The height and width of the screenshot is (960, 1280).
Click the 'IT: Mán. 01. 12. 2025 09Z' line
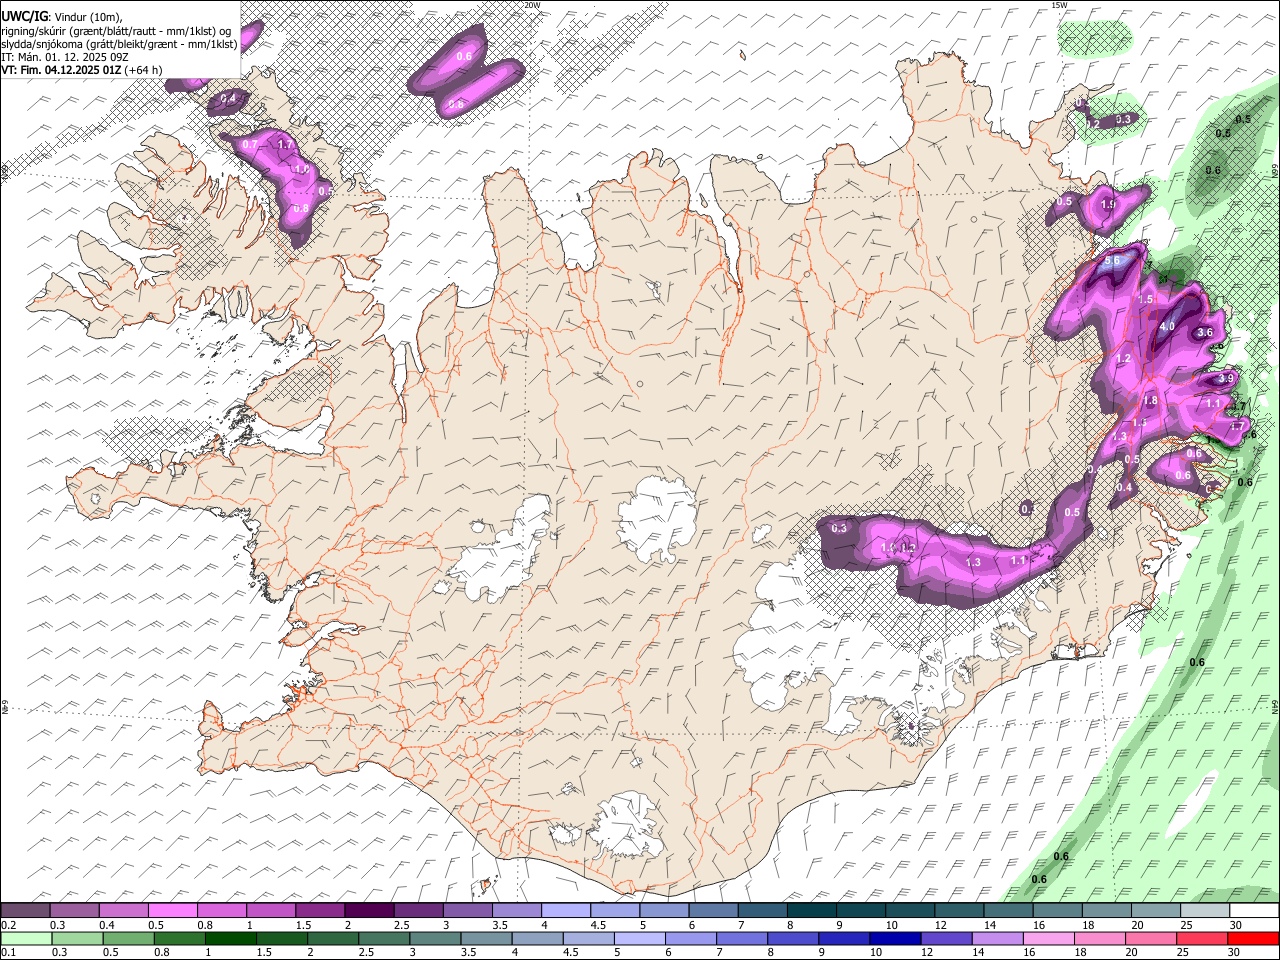65,57
